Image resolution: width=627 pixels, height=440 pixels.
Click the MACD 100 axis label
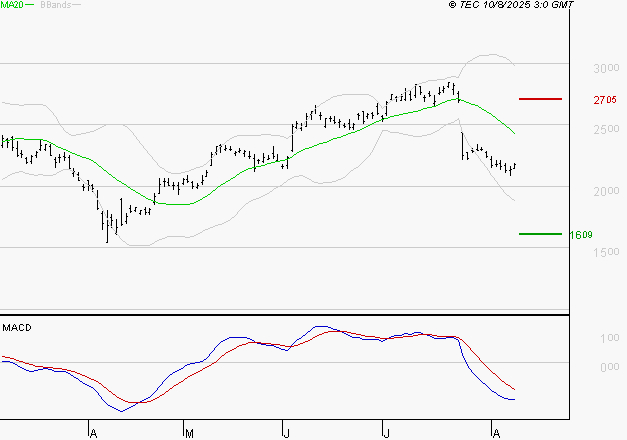[x=610, y=338]
